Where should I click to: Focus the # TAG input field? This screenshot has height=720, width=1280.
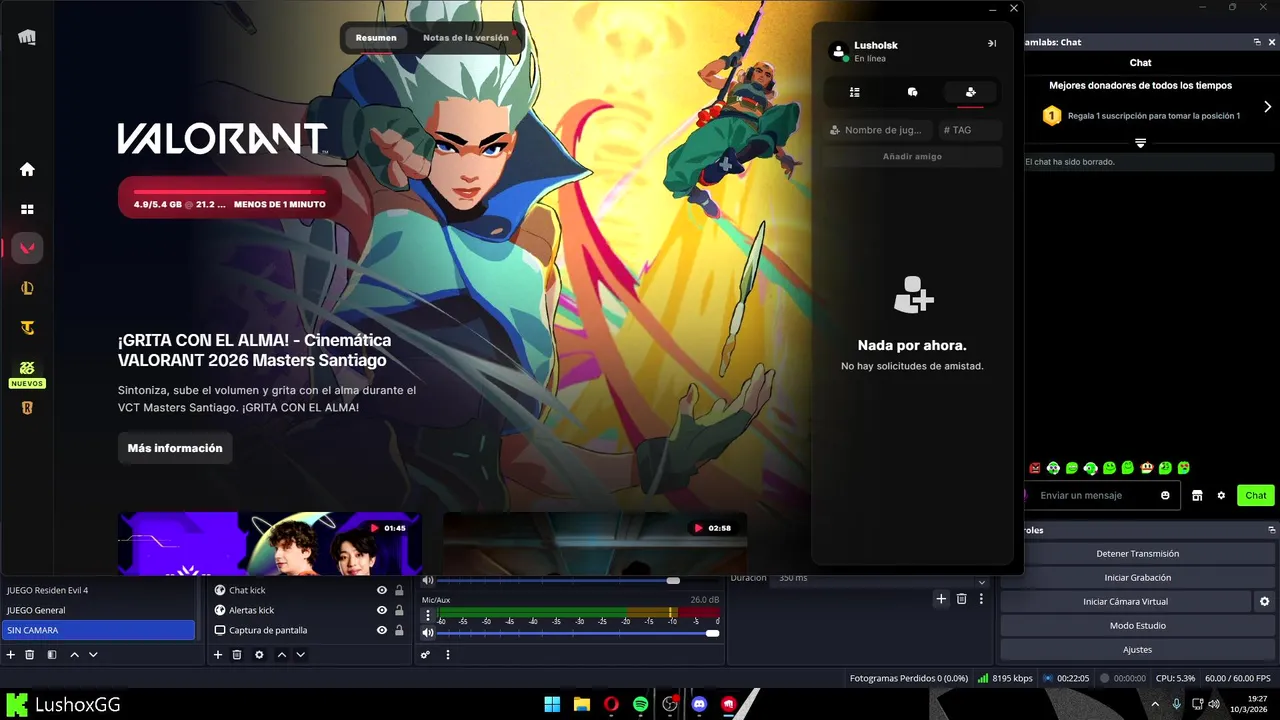pos(970,130)
